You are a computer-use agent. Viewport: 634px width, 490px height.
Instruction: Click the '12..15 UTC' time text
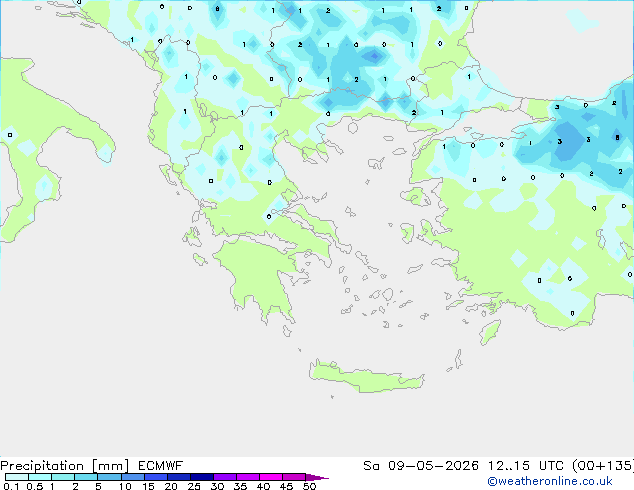click(526, 466)
